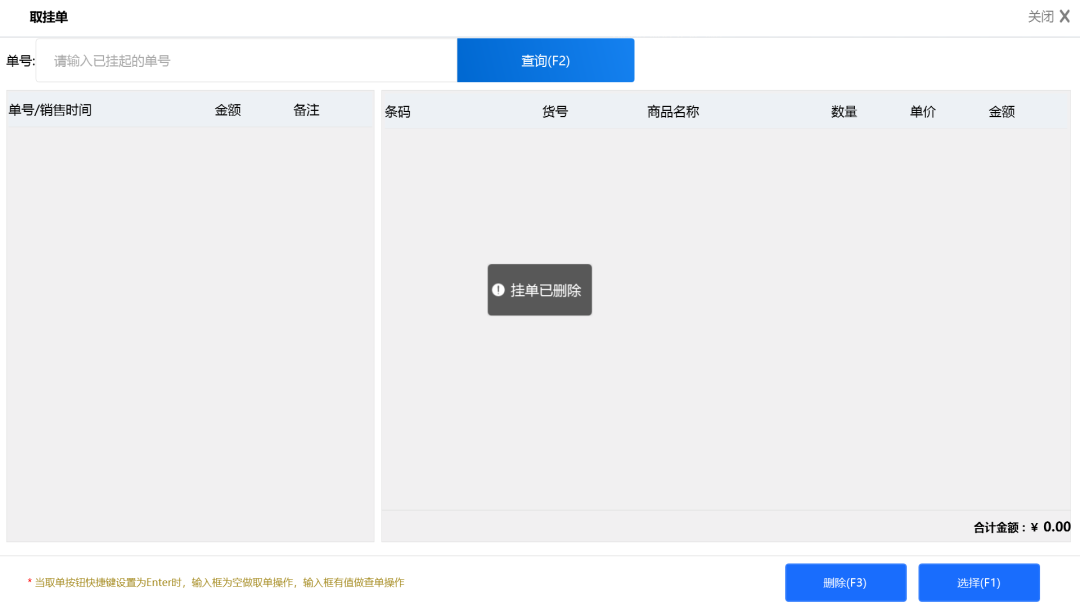Click the 合计金额 total amount display
The width and height of the screenshot is (1080, 608).
pos(1021,527)
